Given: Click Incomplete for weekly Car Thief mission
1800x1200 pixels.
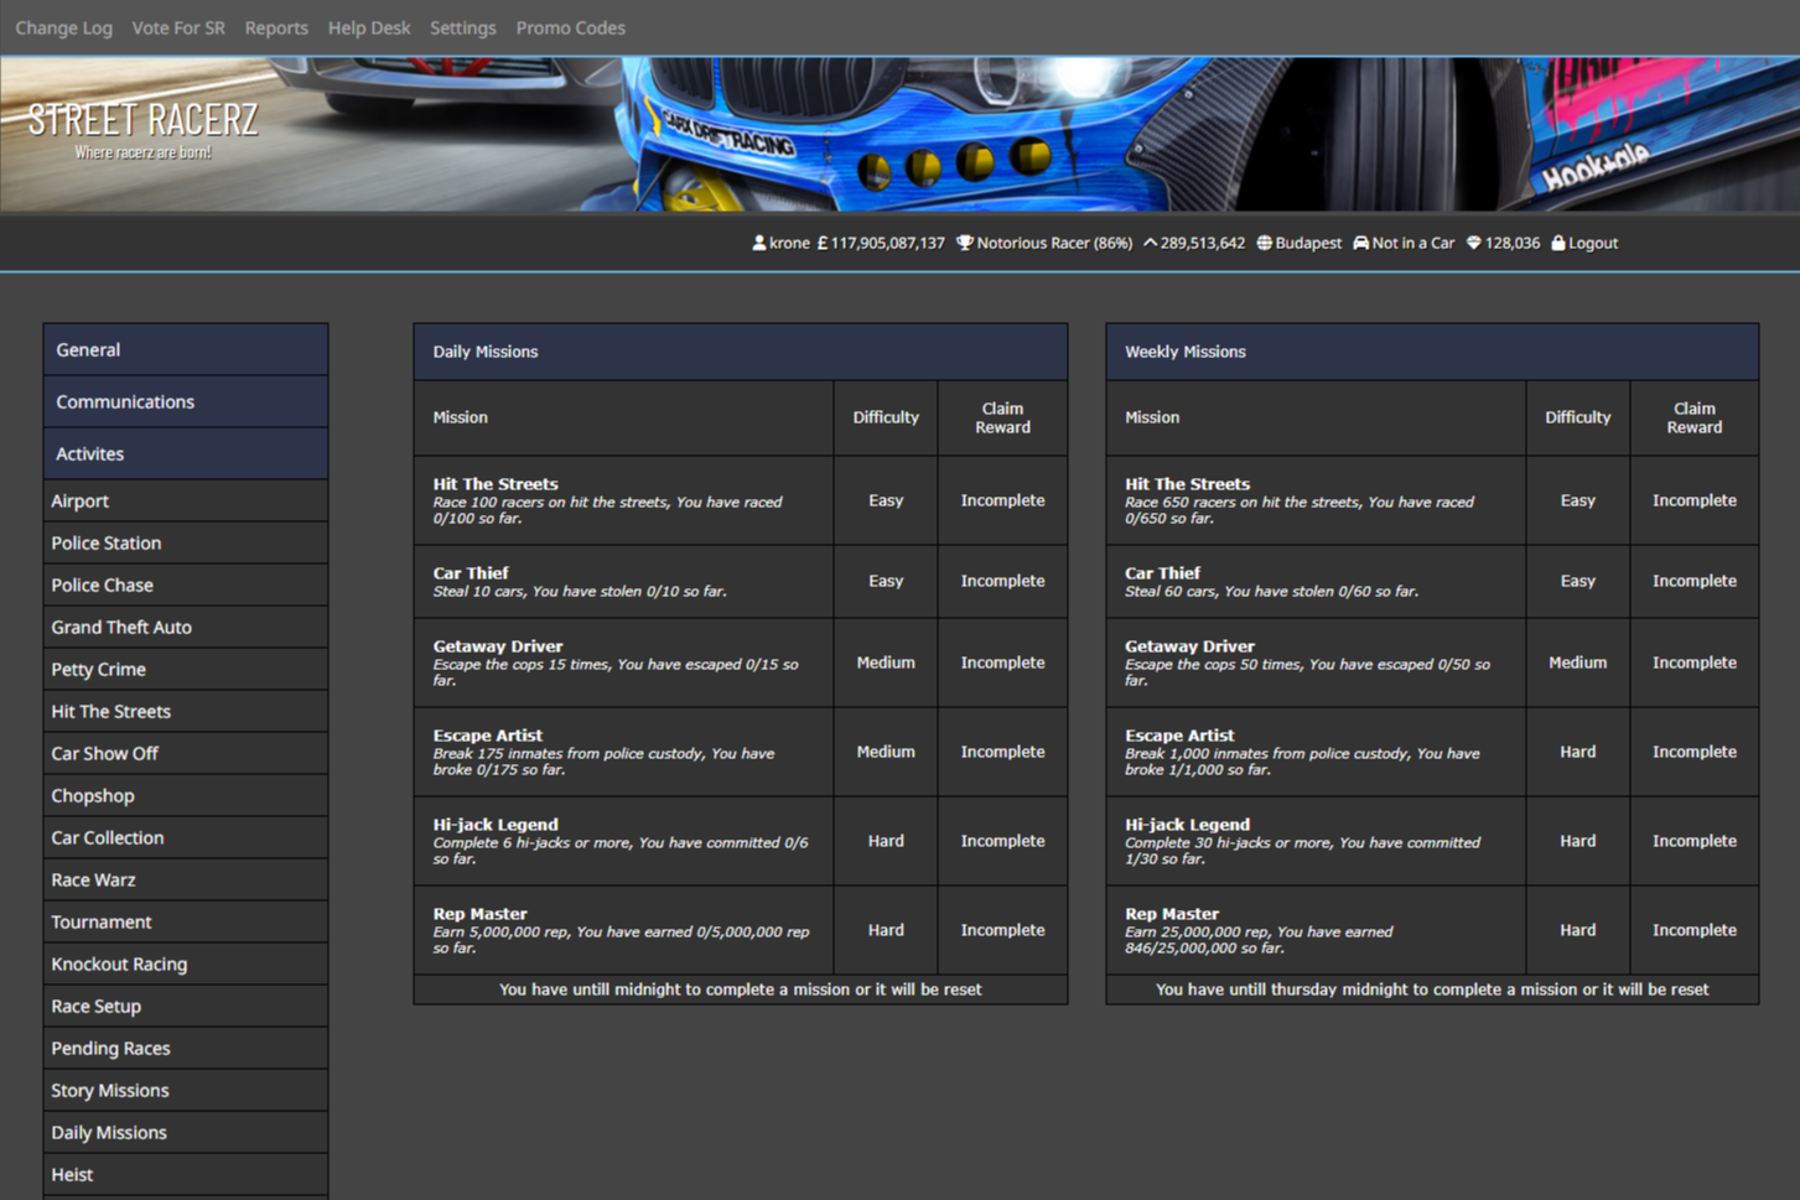Looking at the screenshot, I should [x=1694, y=581].
